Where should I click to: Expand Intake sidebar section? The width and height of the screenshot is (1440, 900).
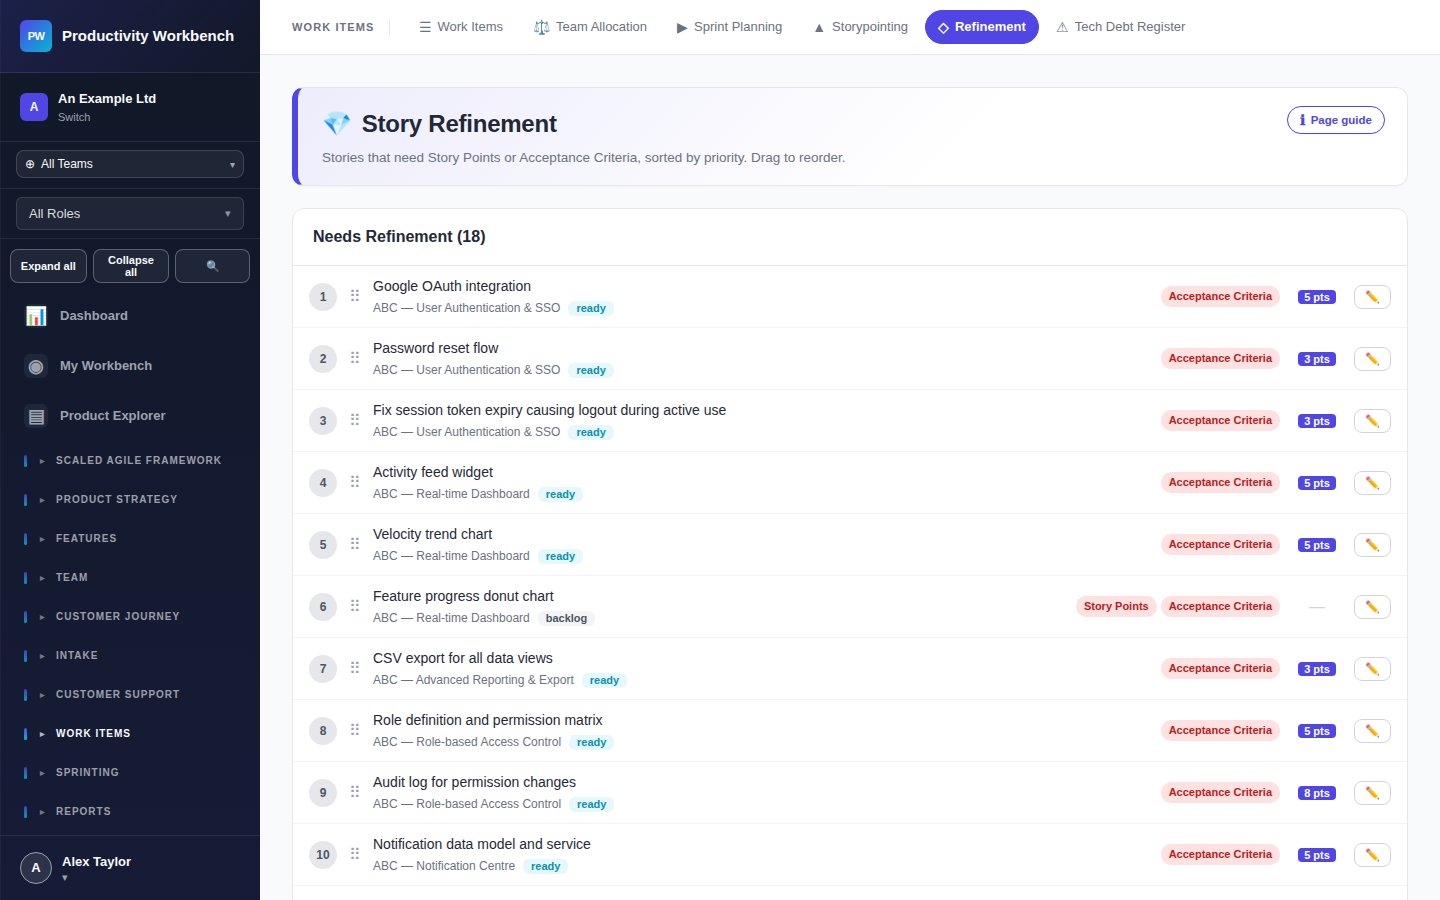coord(130,656)
